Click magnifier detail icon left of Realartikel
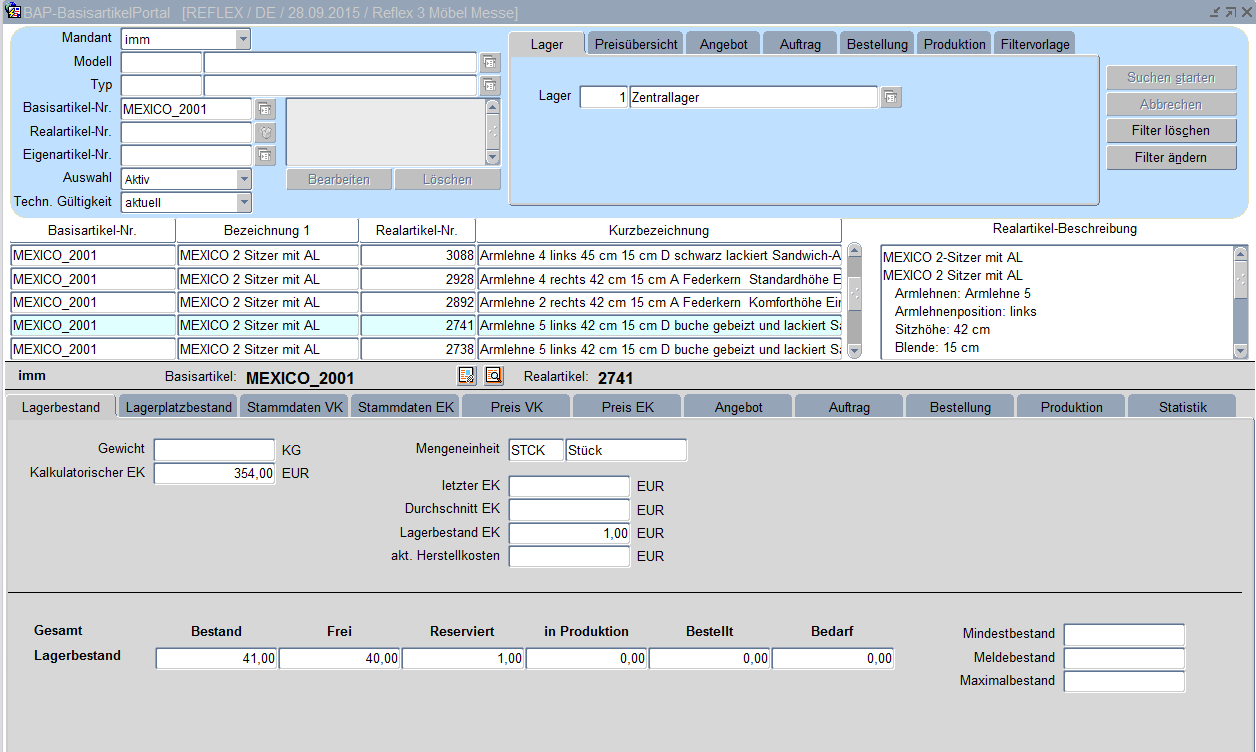 [493, 376]
